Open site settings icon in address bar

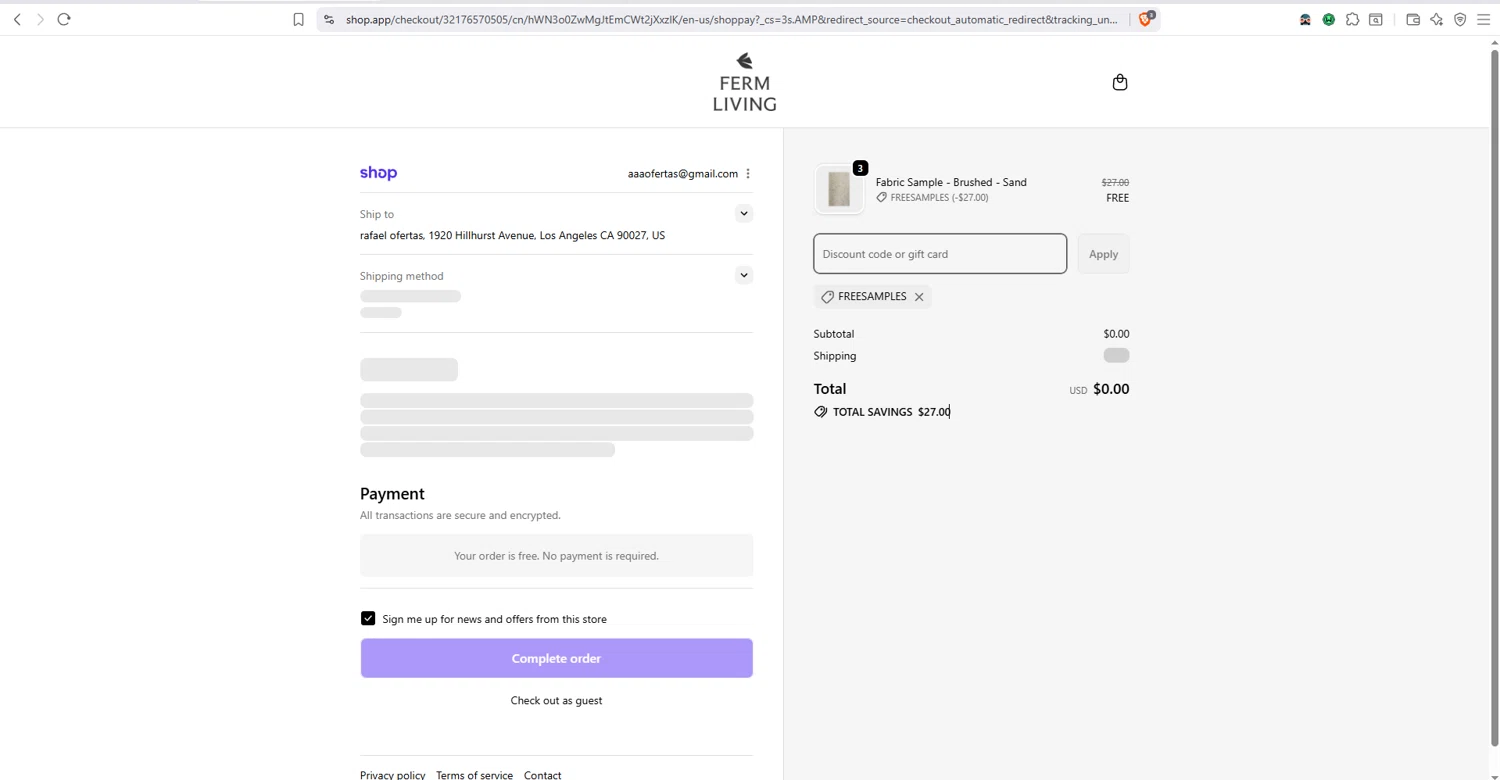click(329, 19)
